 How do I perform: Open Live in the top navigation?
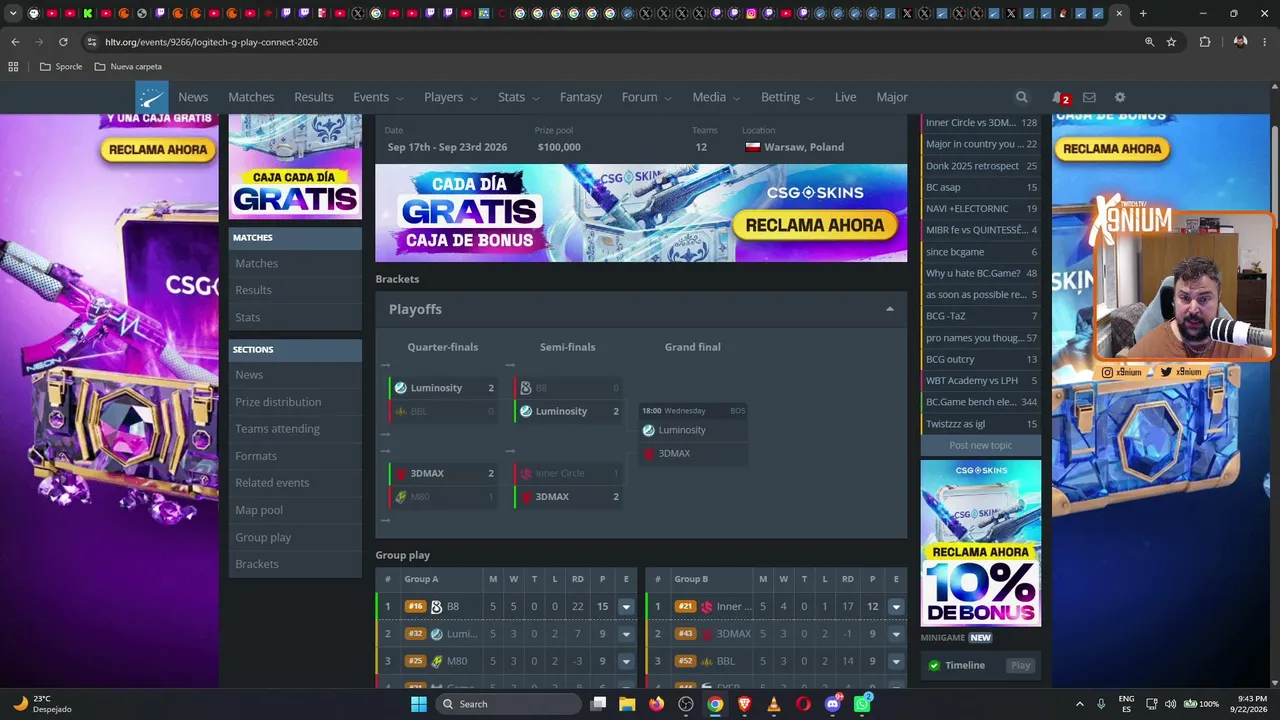tap(846, 97)
